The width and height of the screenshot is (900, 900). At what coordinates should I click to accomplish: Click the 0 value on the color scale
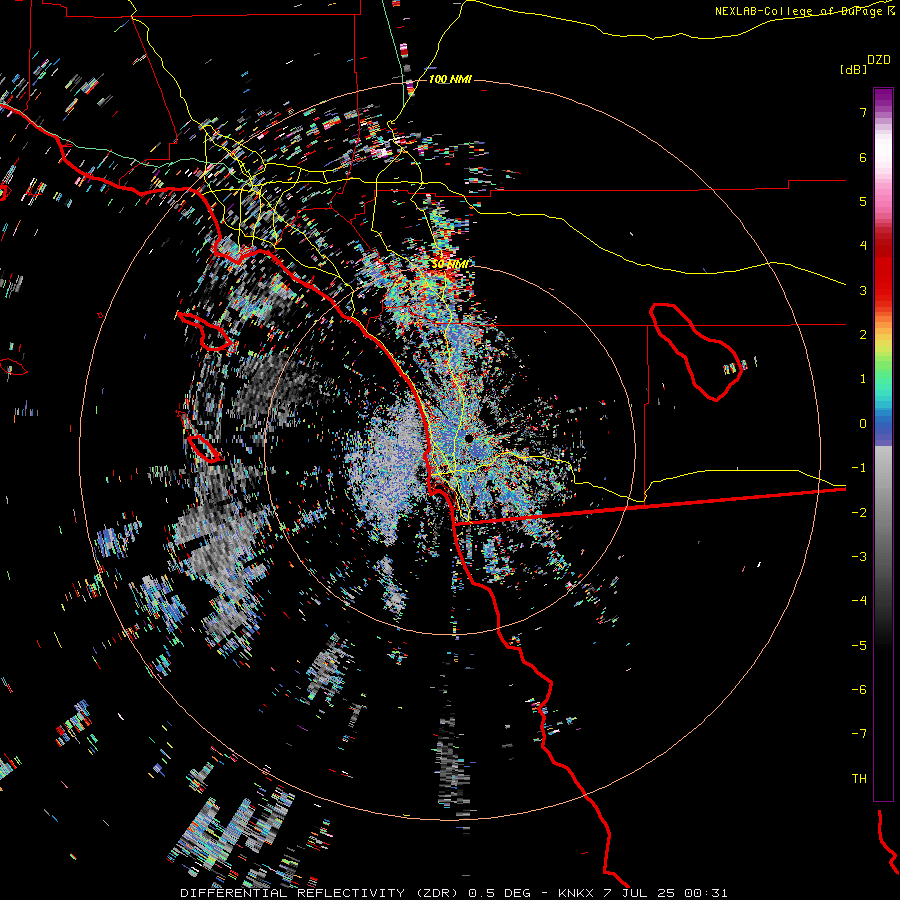(x=863, y=424)
